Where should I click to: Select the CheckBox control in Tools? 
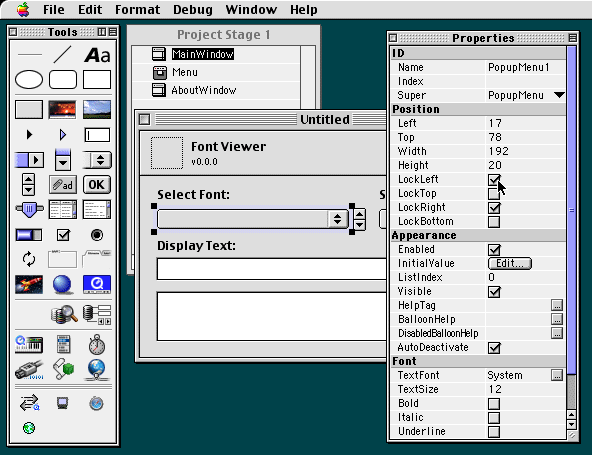pos(63,235)
